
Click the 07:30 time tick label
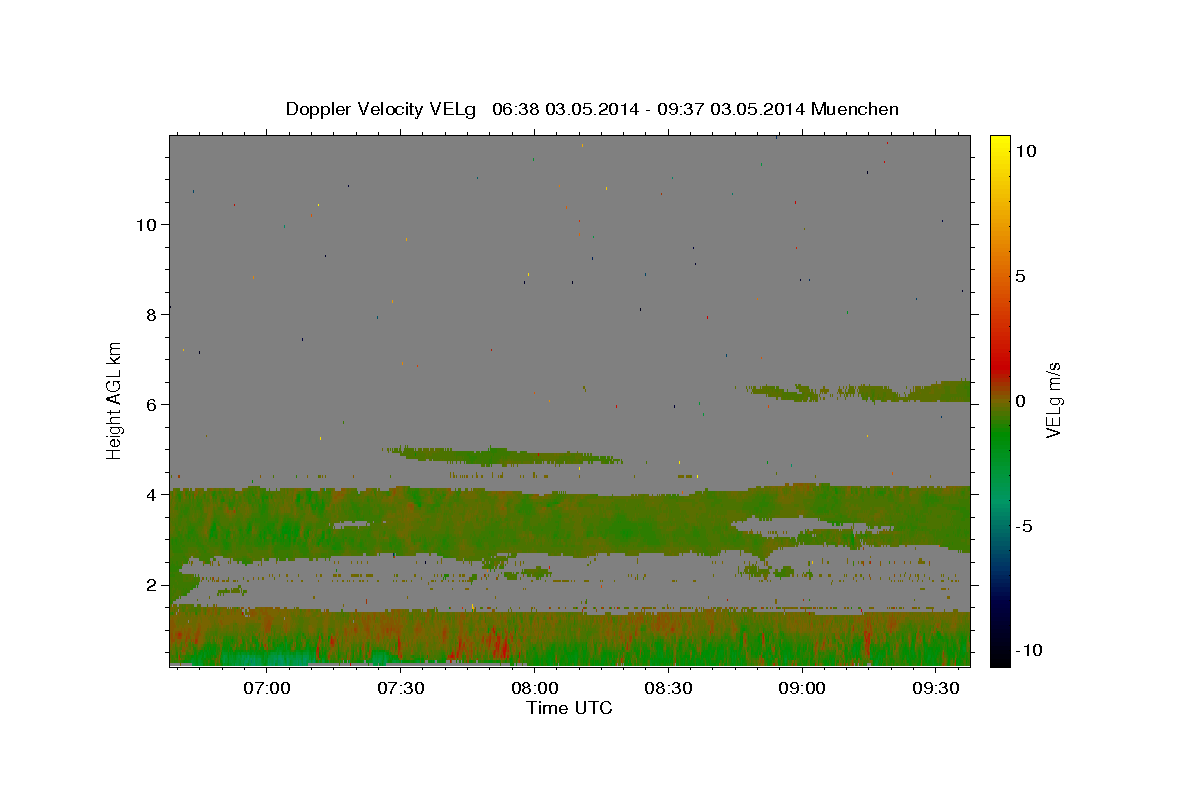click(x=401, y=688)
